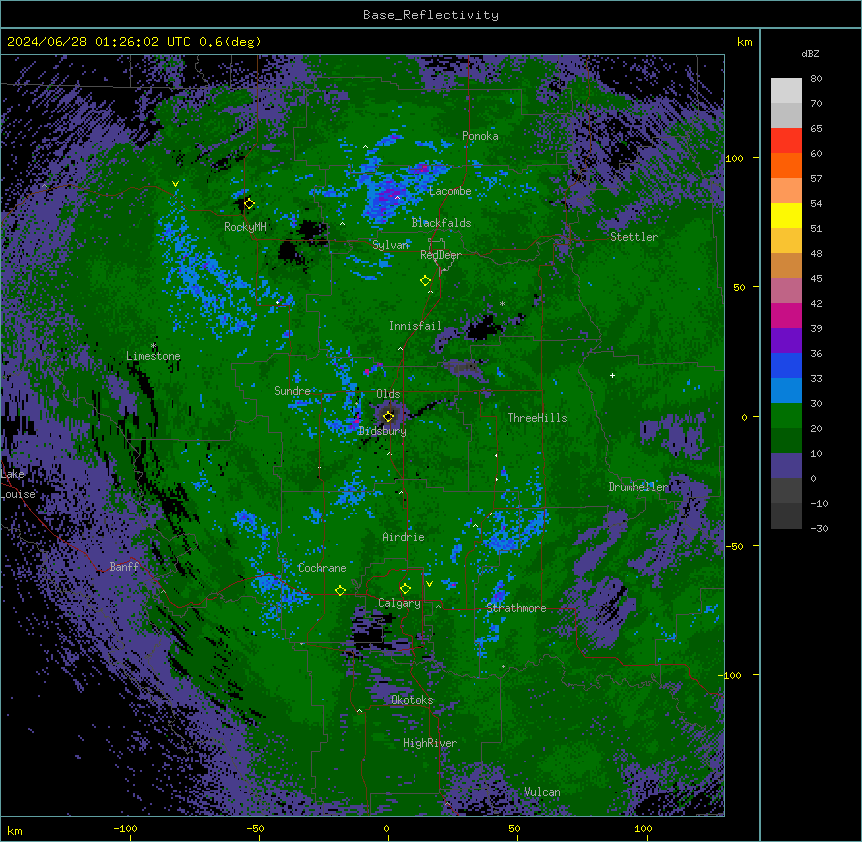Click the Lake Louise label
This screenshot has height=842, width=862.
point(18,484)
